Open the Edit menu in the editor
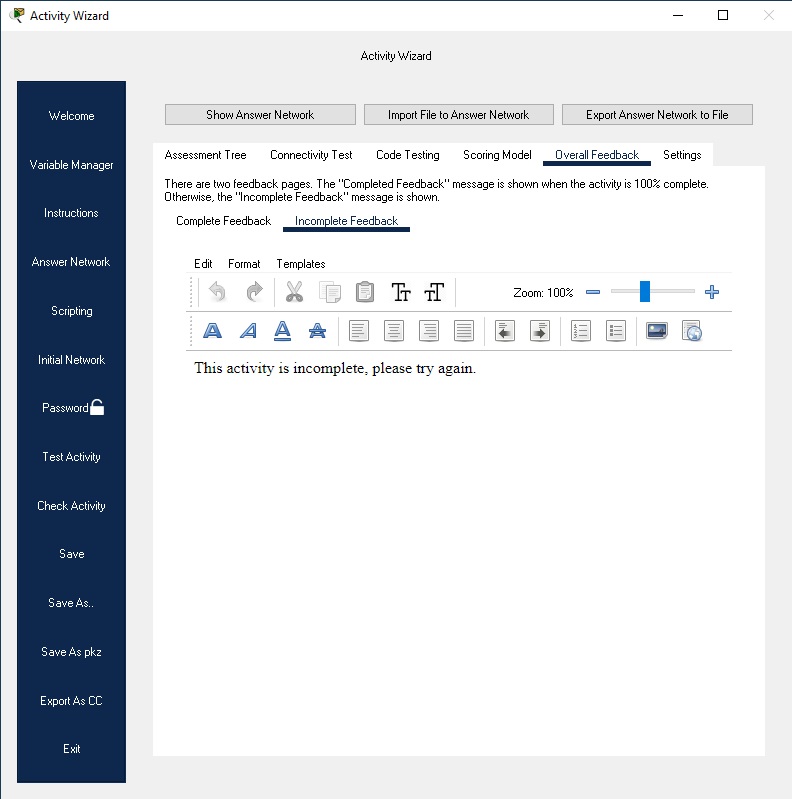The width and height of the screenshot is (792, 799). [203, 264]
